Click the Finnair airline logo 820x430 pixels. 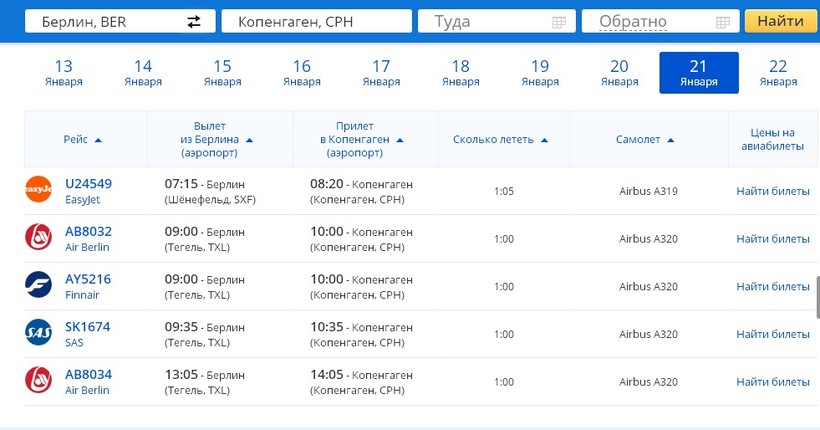click(x=38, y=286)
